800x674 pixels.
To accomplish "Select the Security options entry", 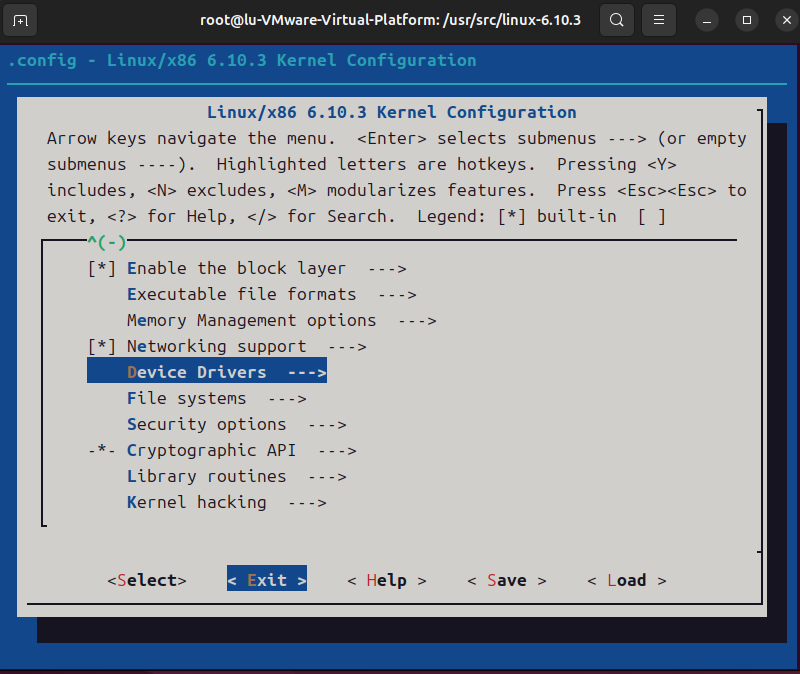I will (x=206, y=424).
